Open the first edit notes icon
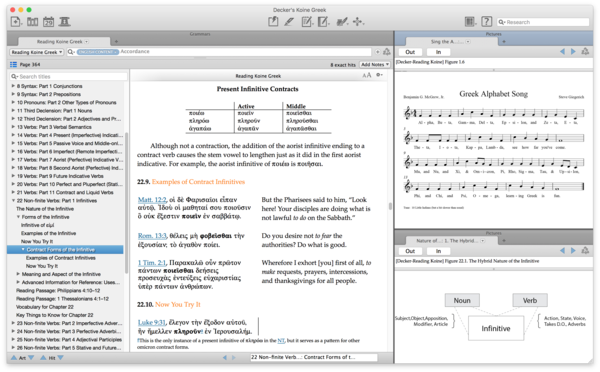The width and height of the screenshot is (600, 372). tap(307, 22)
